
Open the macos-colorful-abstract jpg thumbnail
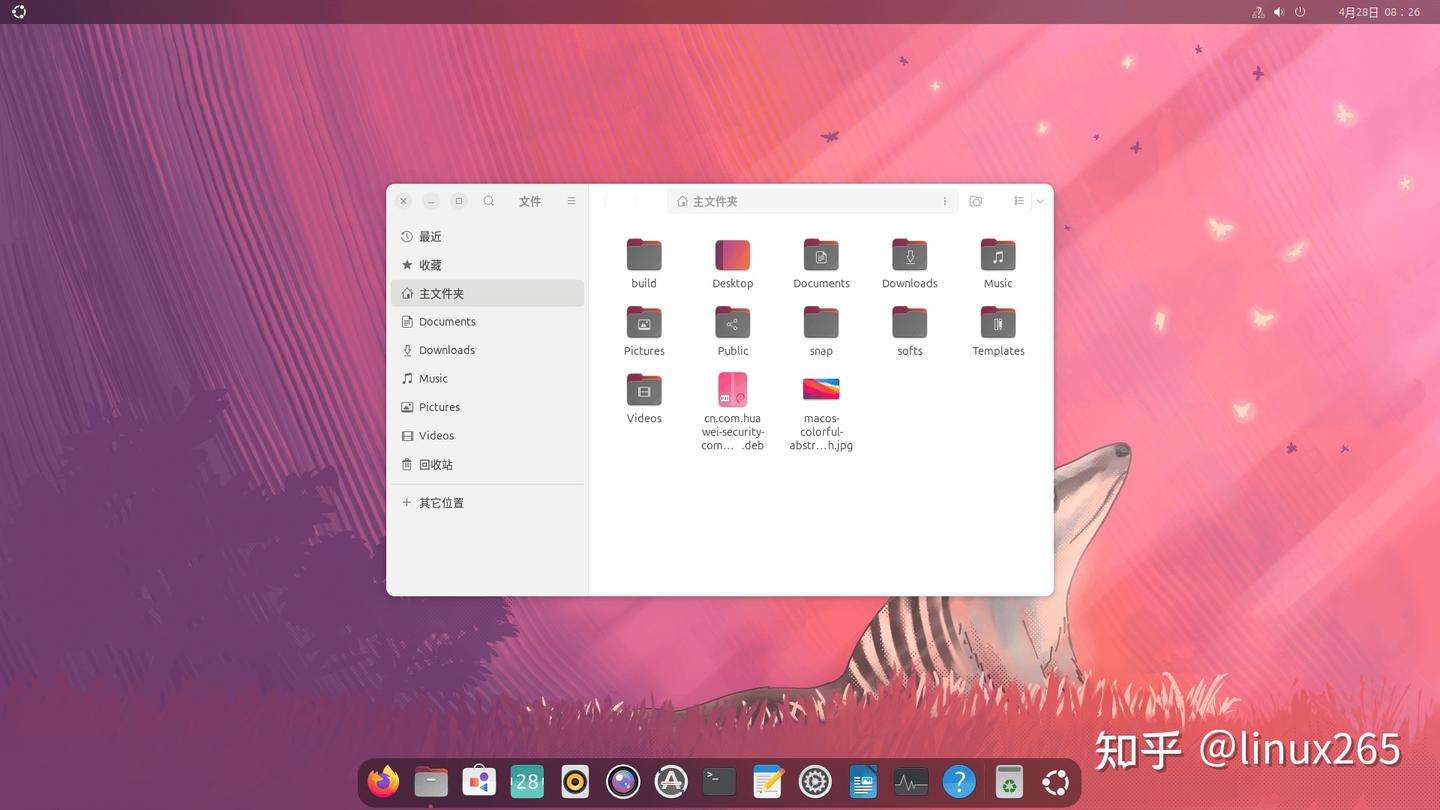(820, 390)
